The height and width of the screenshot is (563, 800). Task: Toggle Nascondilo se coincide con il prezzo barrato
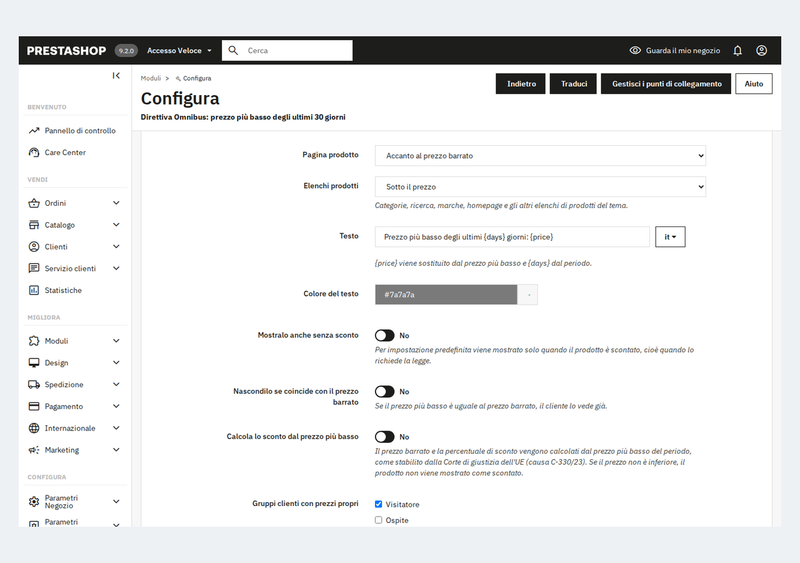point(385,391)
